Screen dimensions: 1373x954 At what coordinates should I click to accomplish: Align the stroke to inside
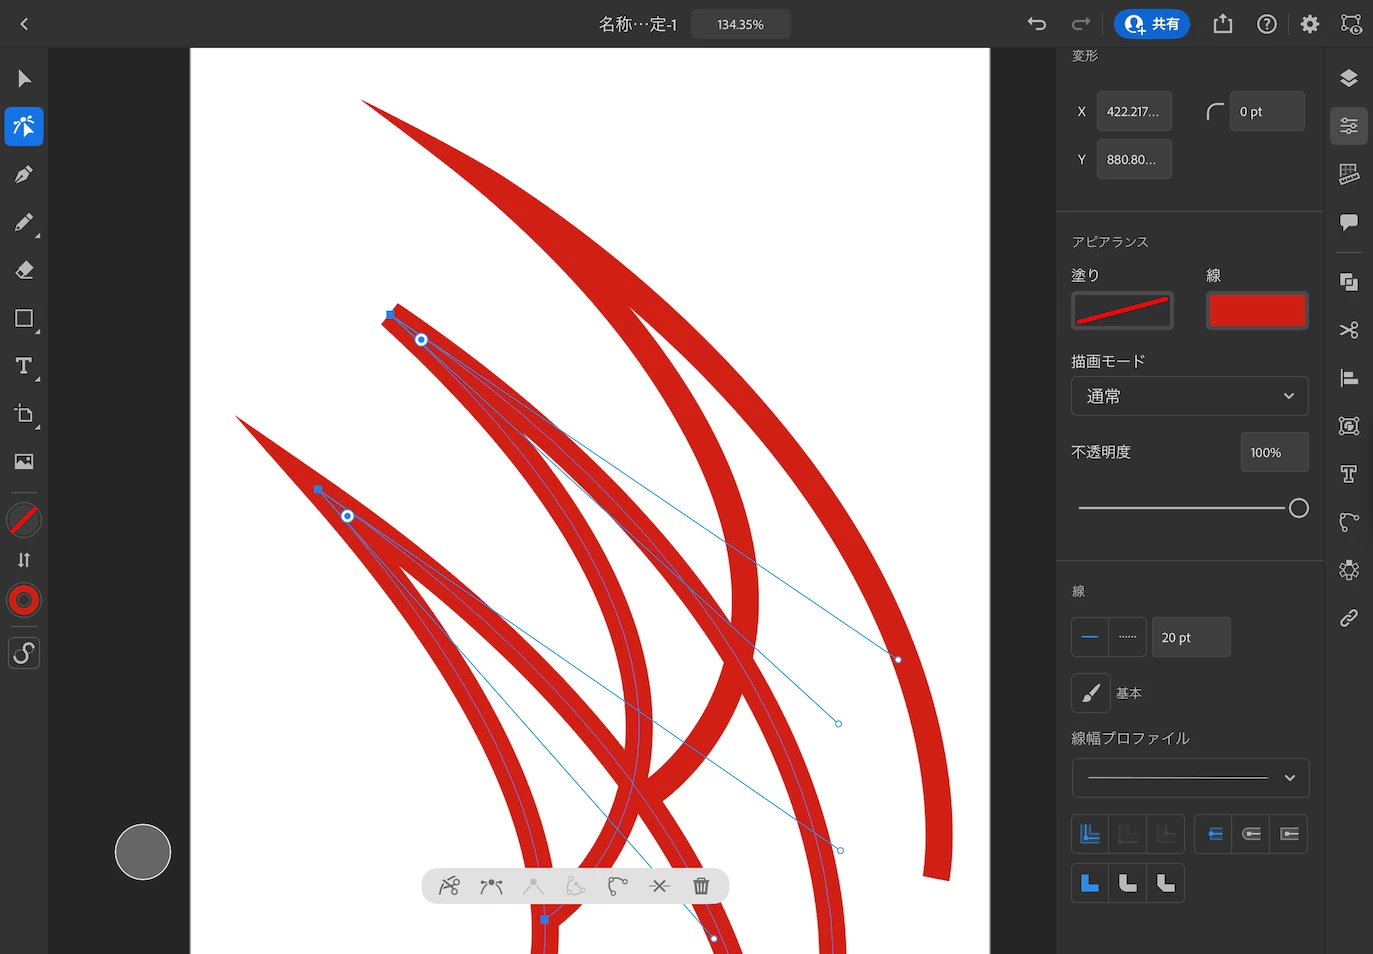1128,834
